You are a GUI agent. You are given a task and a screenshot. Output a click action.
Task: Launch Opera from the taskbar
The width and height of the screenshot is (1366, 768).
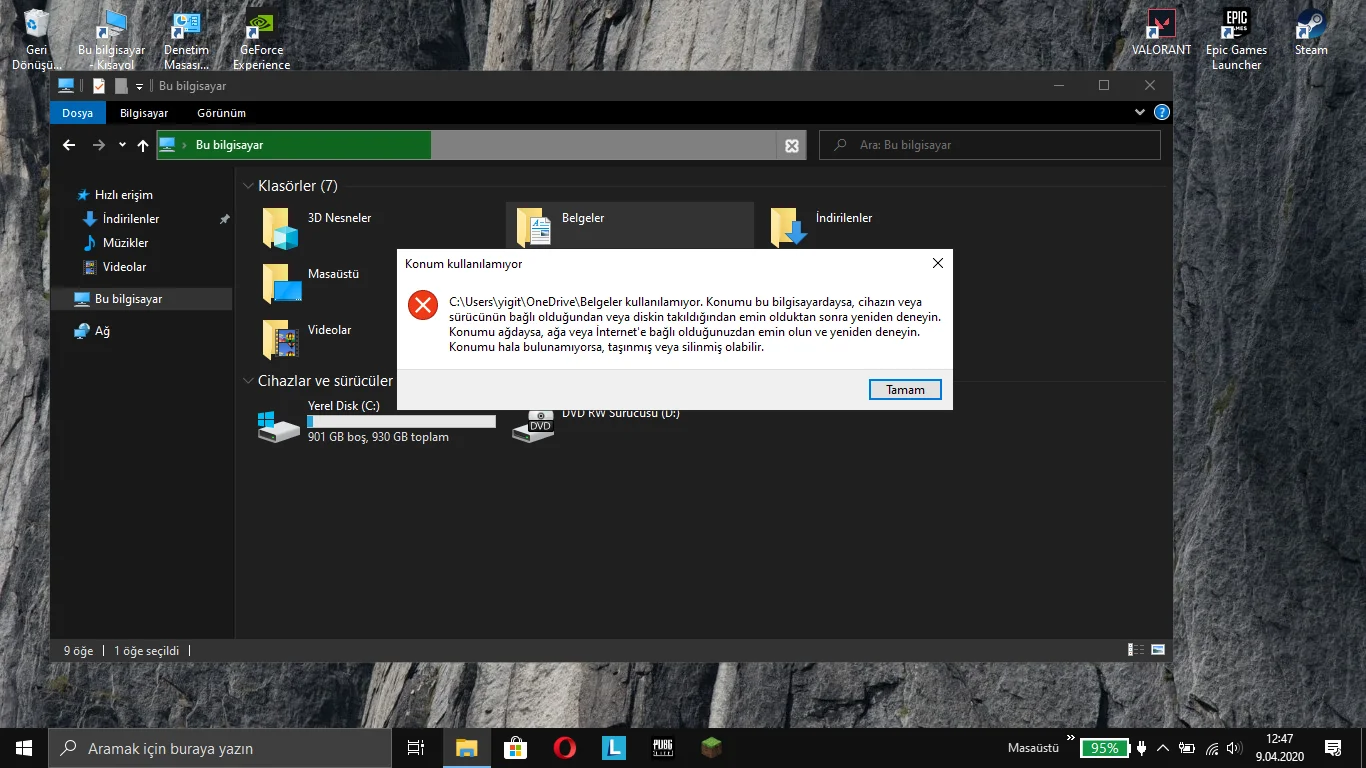pos(565,748)
